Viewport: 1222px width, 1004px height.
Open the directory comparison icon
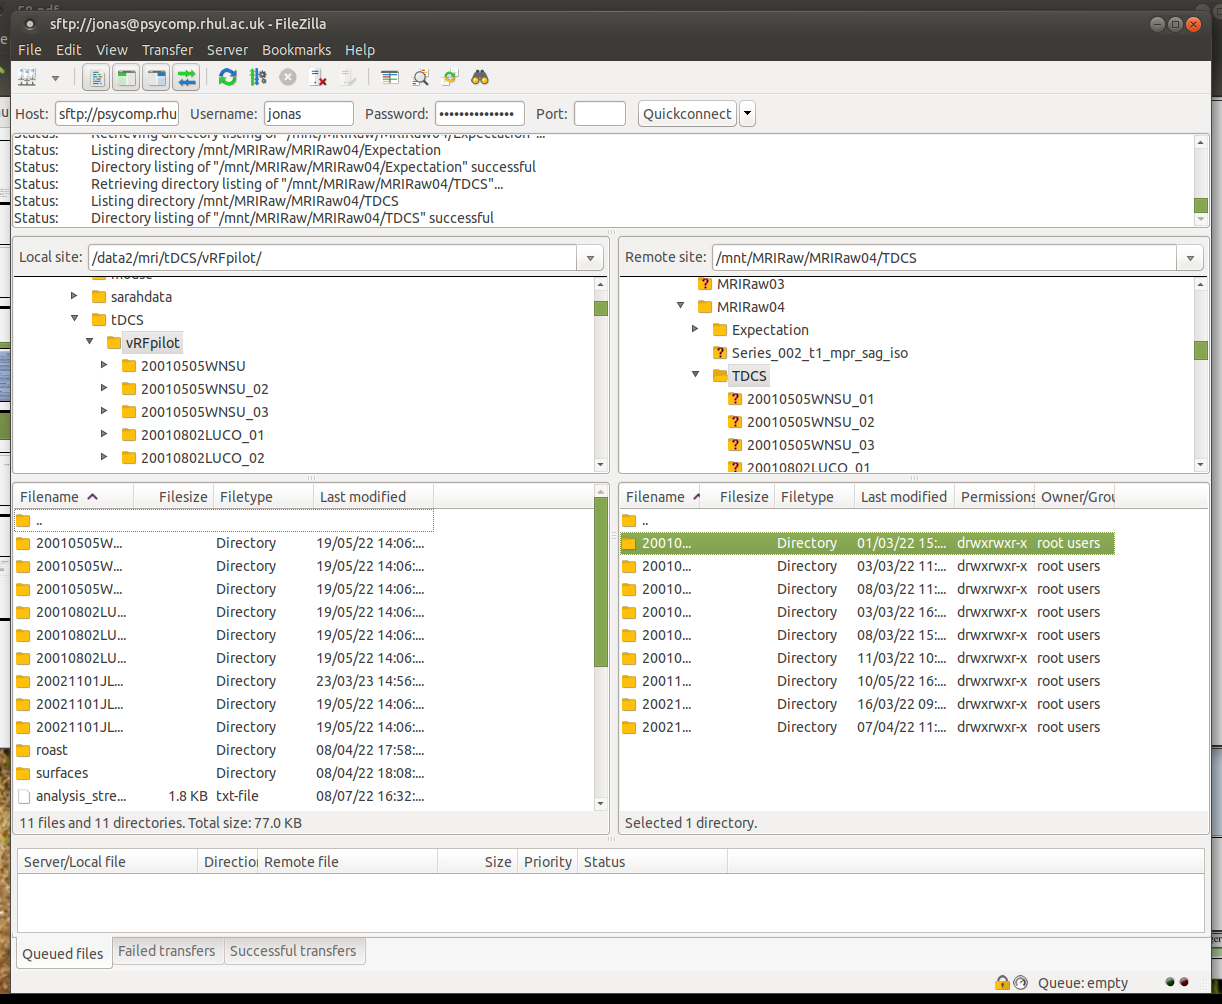point(390,77)
